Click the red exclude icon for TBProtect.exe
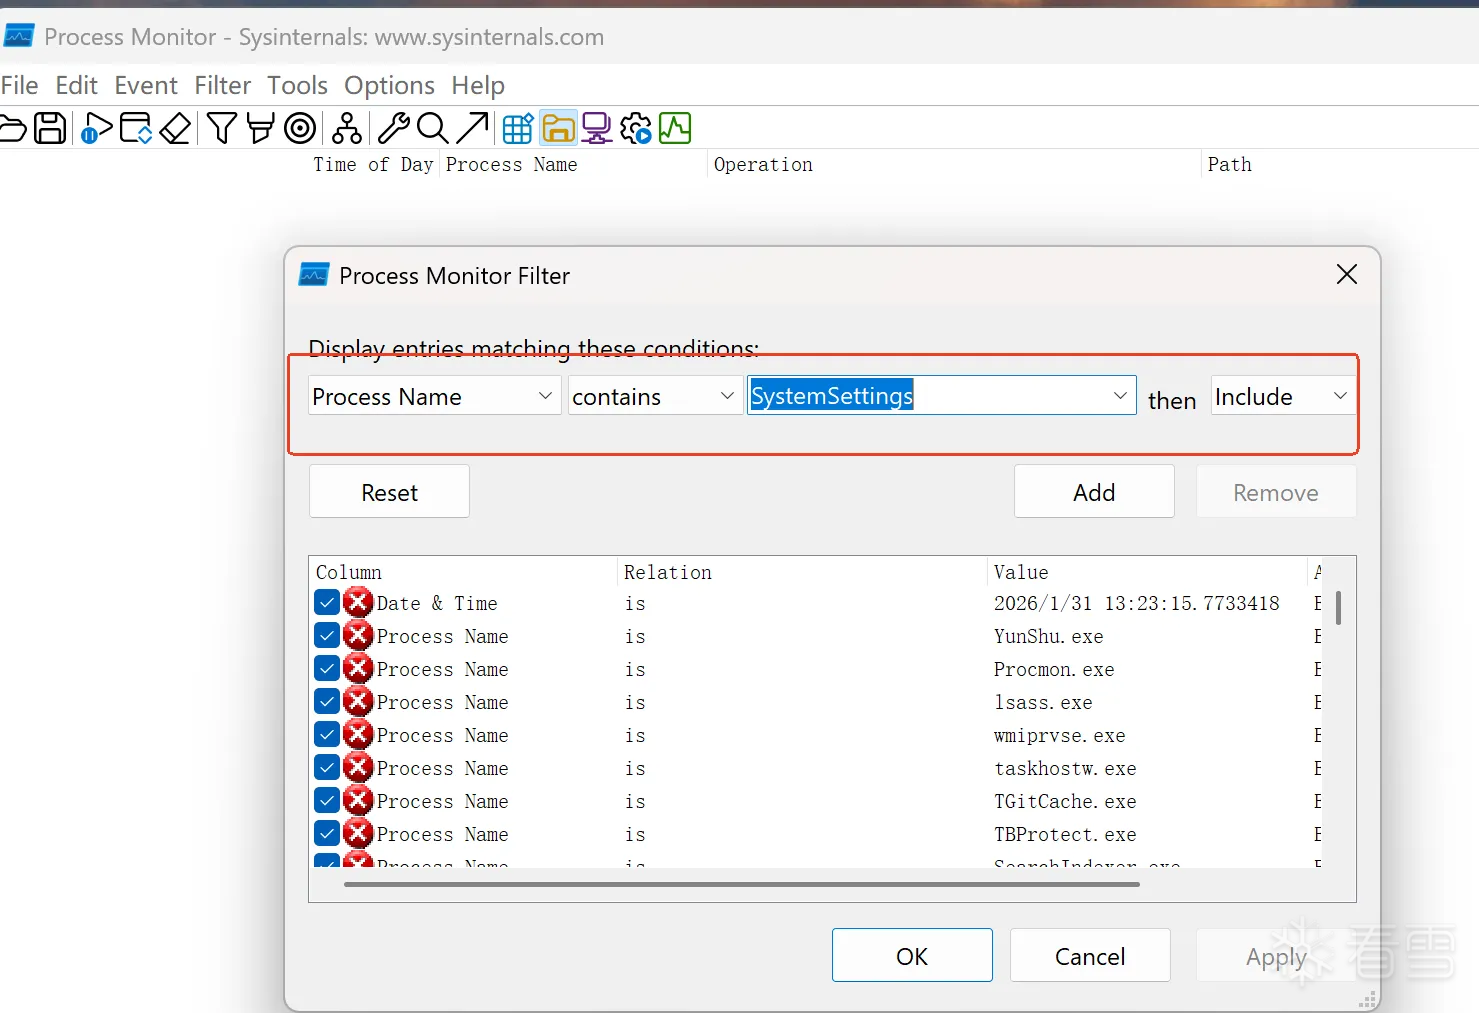The height and width of the screenshot is (1013, 1479). tap(358, 834)
